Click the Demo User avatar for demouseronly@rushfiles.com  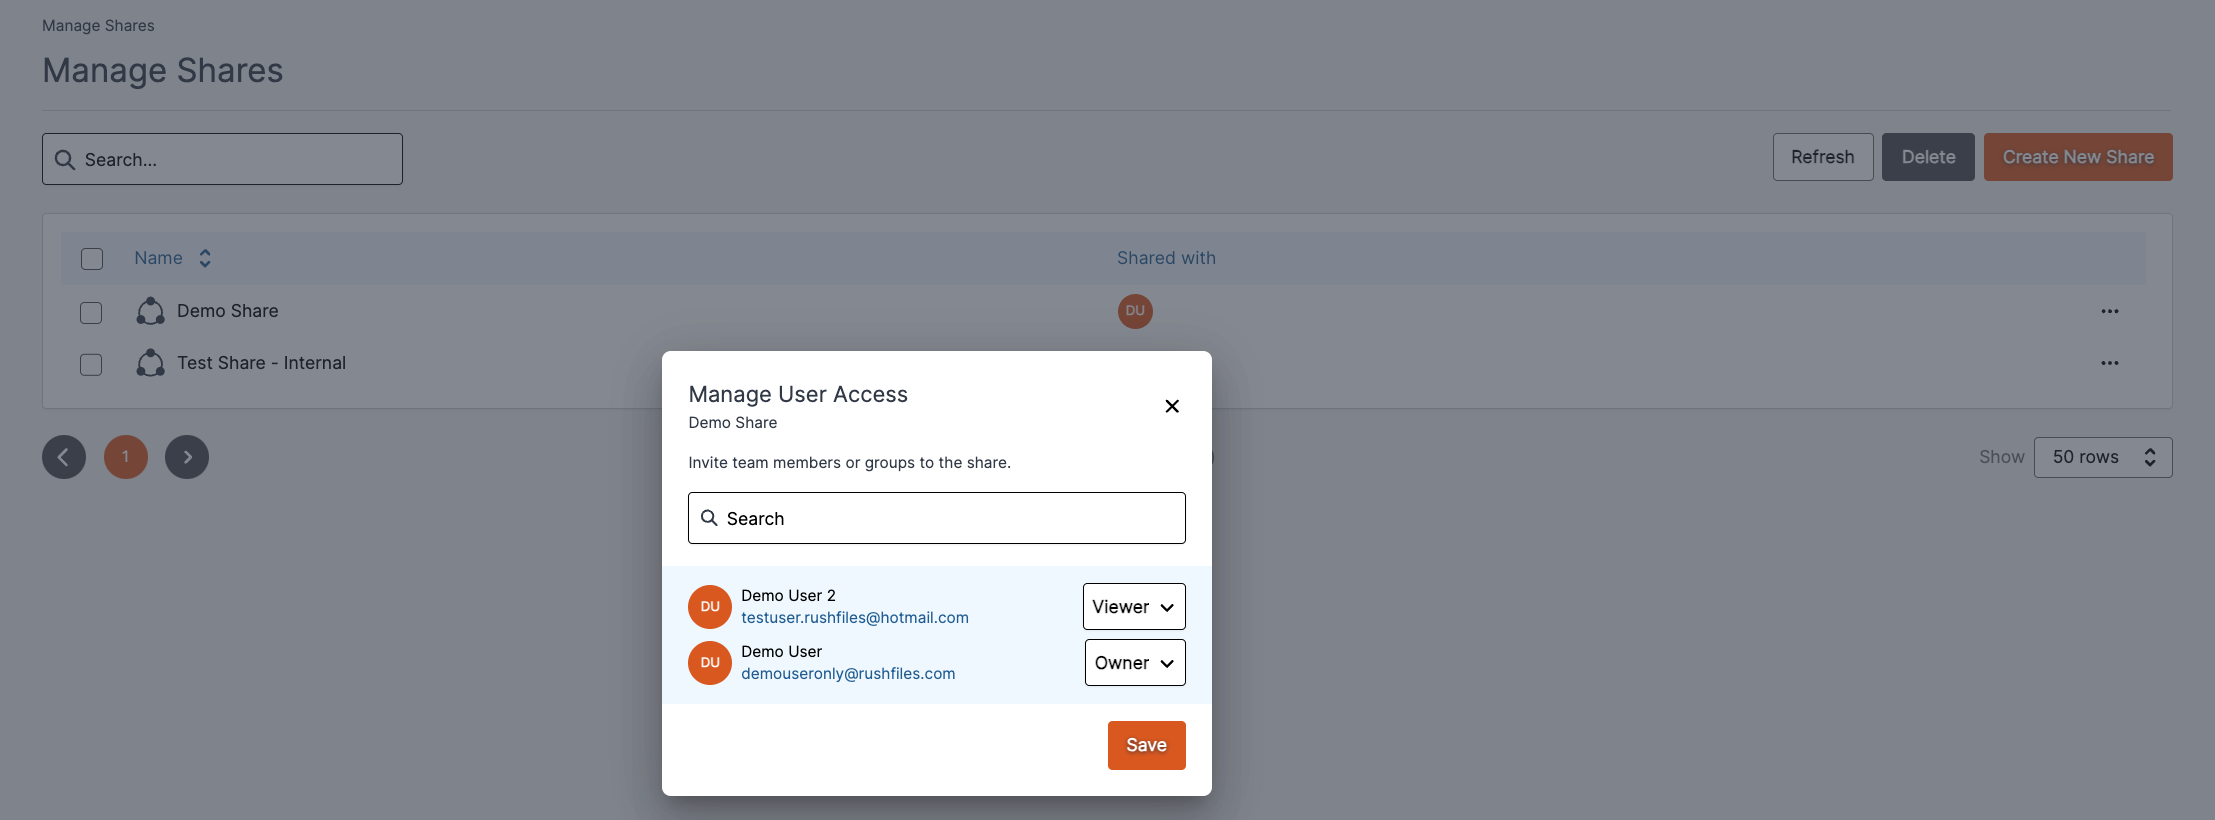pos(710,663)
